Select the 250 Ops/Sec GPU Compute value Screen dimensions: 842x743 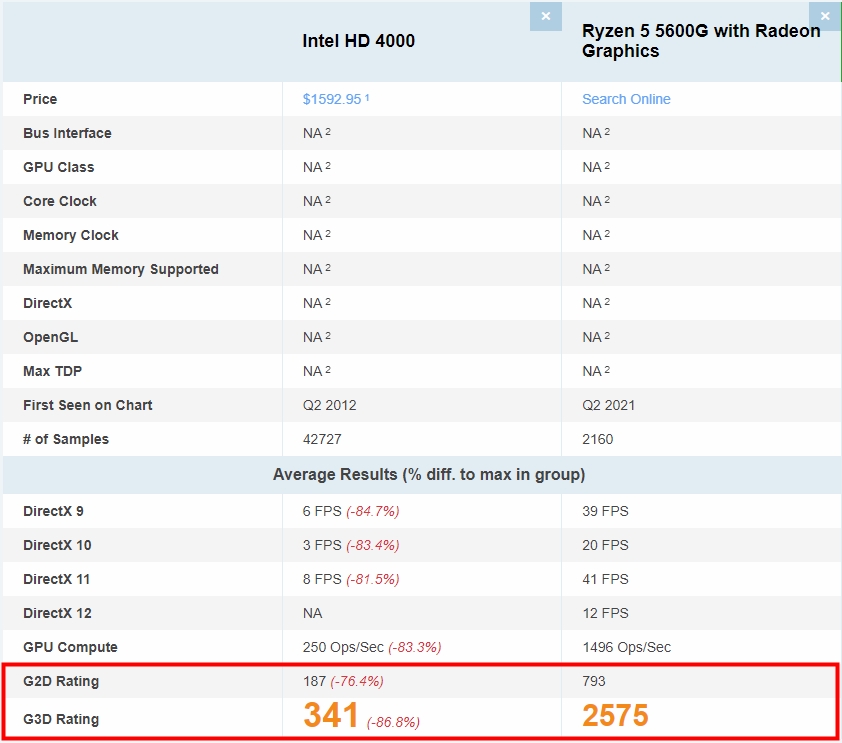(343, 647)
